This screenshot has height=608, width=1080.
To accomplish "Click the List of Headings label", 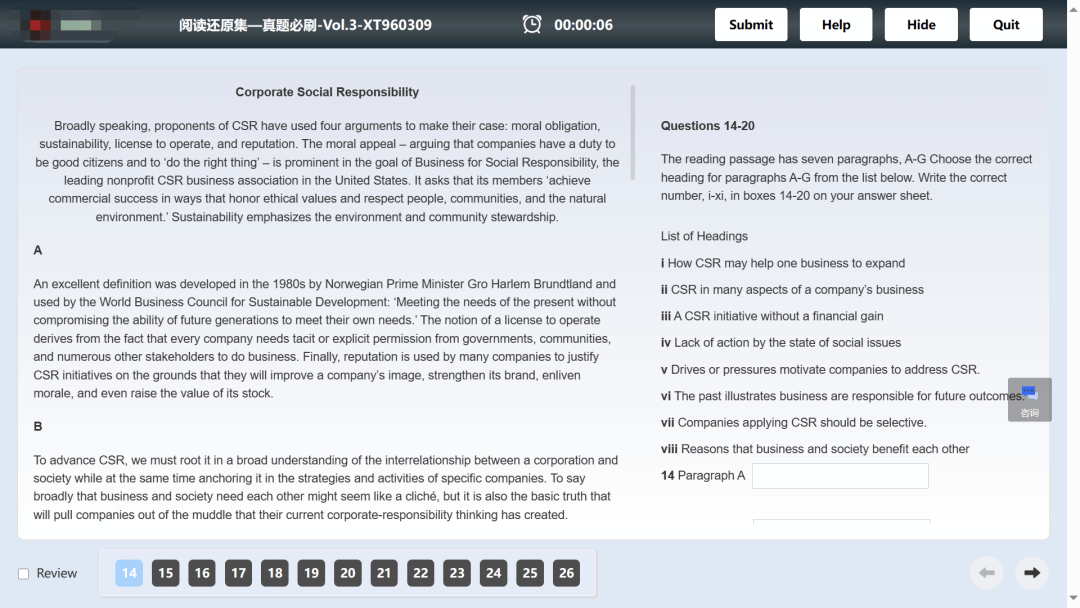I will coord(704,236).
